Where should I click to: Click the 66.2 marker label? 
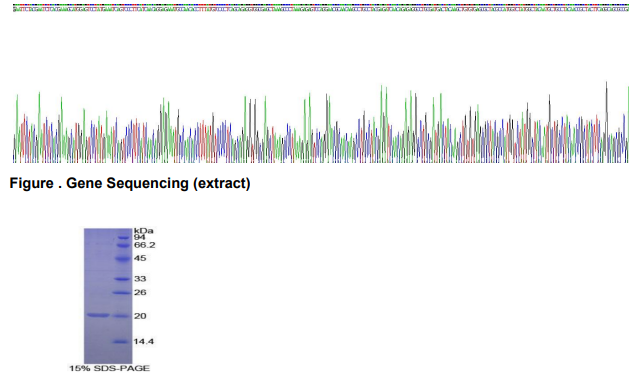144,245
